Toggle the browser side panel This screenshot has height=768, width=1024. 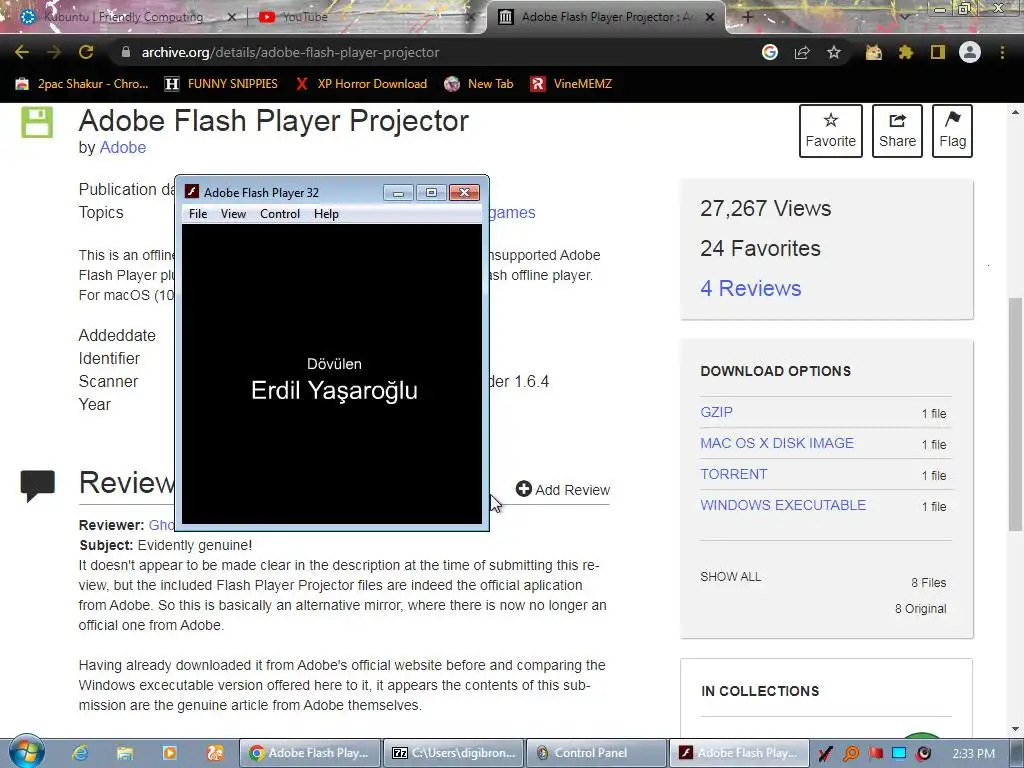pos(938,52)
